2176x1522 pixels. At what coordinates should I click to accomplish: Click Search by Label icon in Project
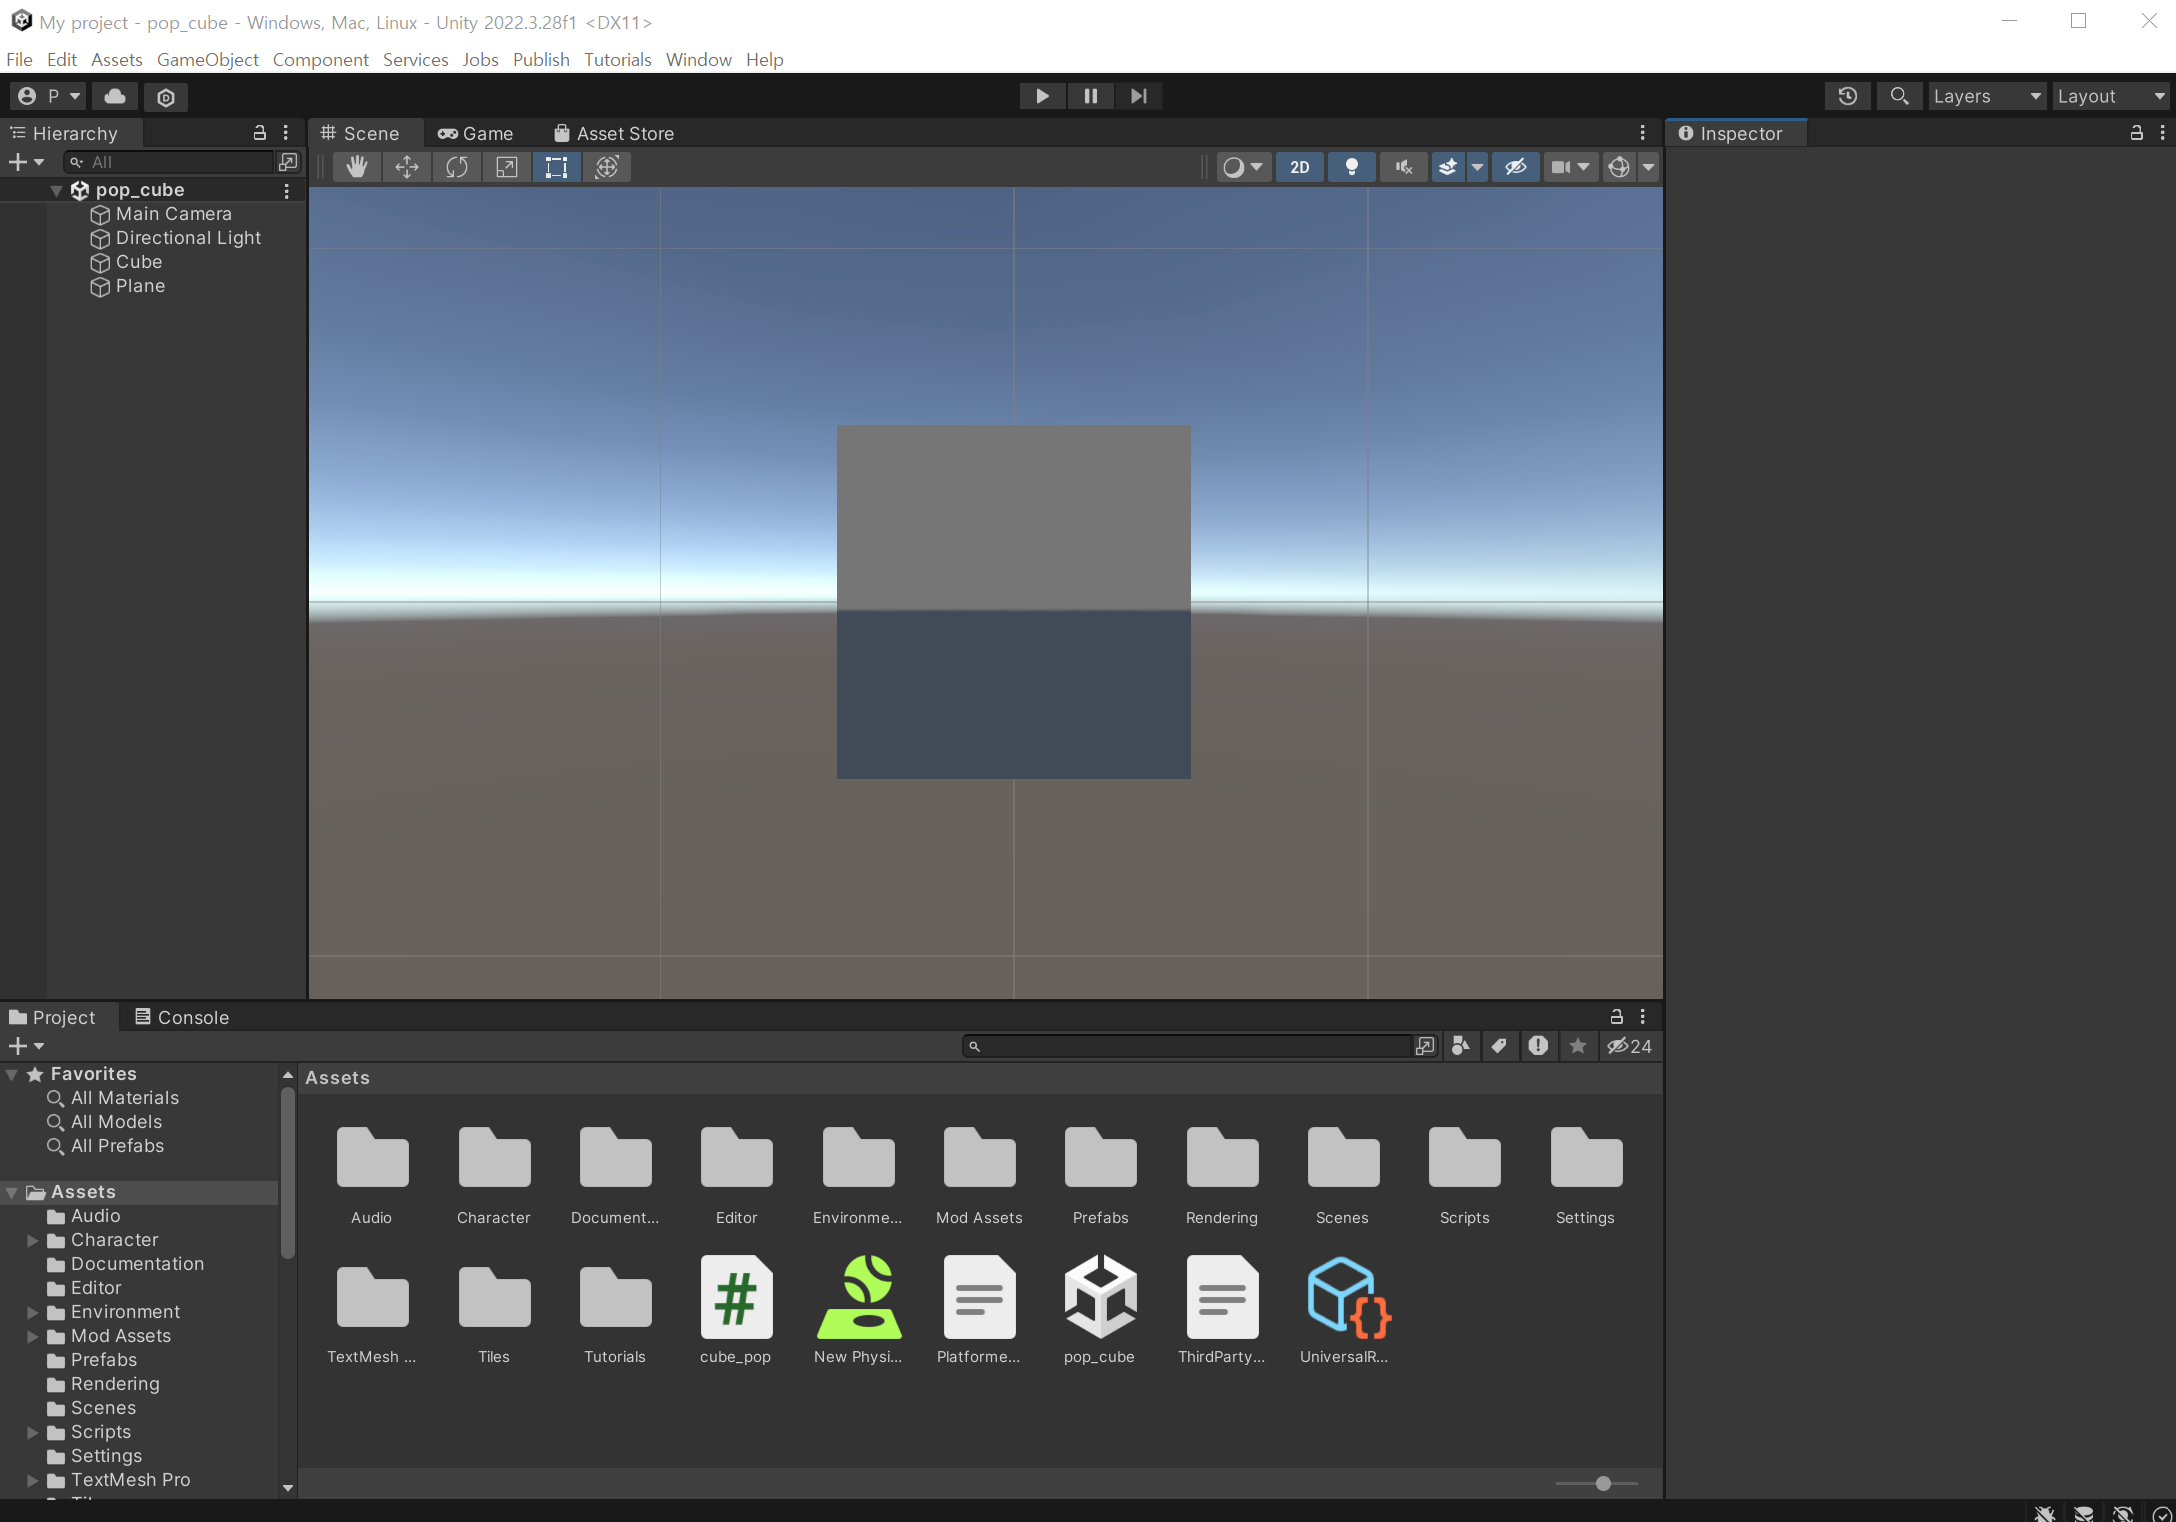tap(1499, 1046)
